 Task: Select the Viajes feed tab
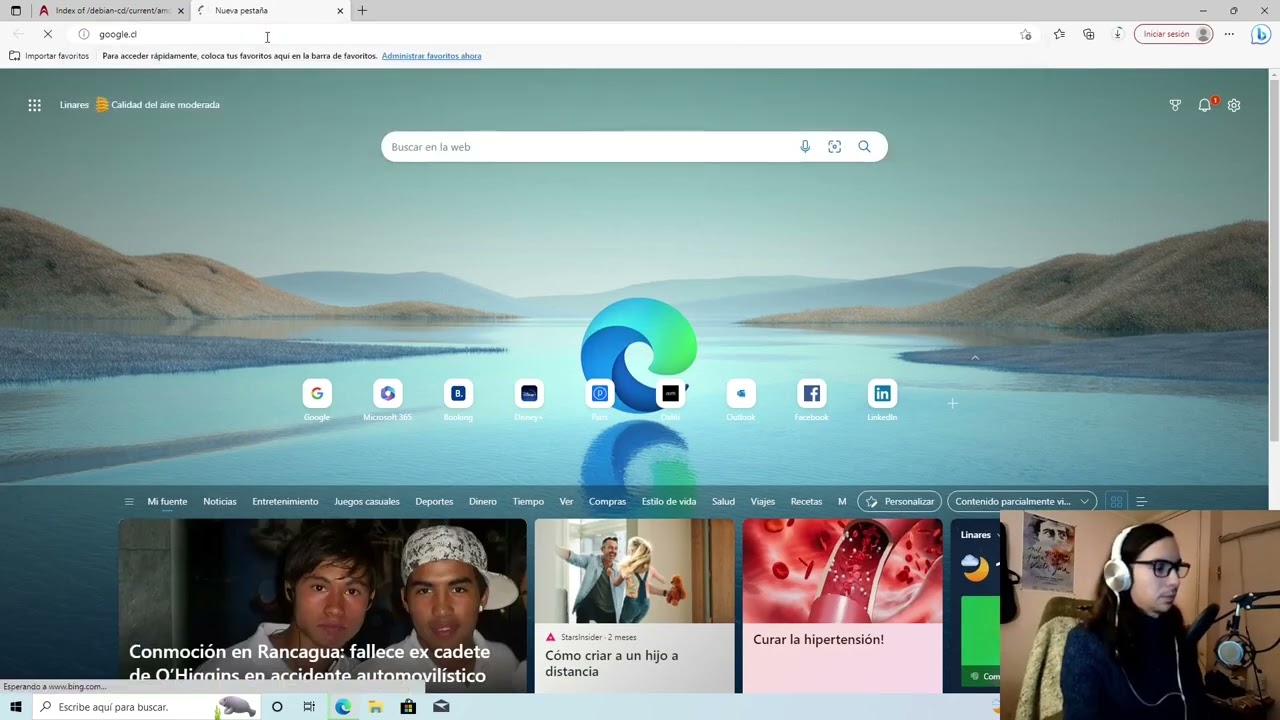[763, 502]
